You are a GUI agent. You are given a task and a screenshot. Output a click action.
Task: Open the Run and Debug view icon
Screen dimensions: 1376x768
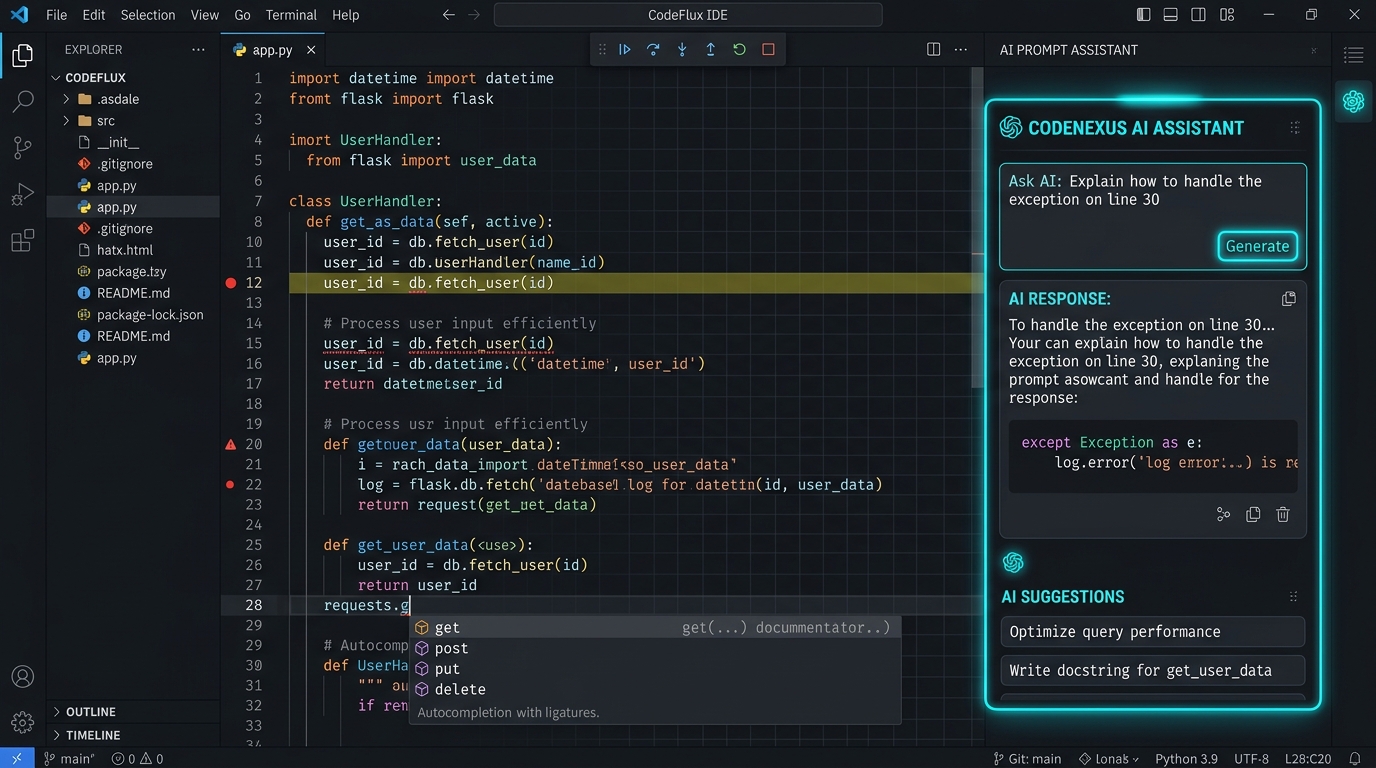click(x=22, y=195)
